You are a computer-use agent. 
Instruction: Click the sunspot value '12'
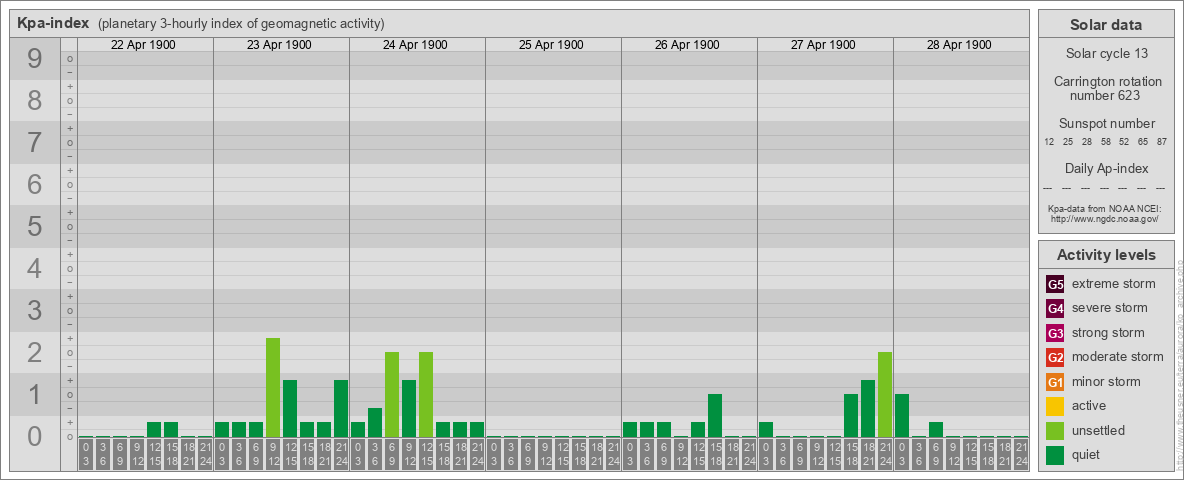tap(1049, 142)
